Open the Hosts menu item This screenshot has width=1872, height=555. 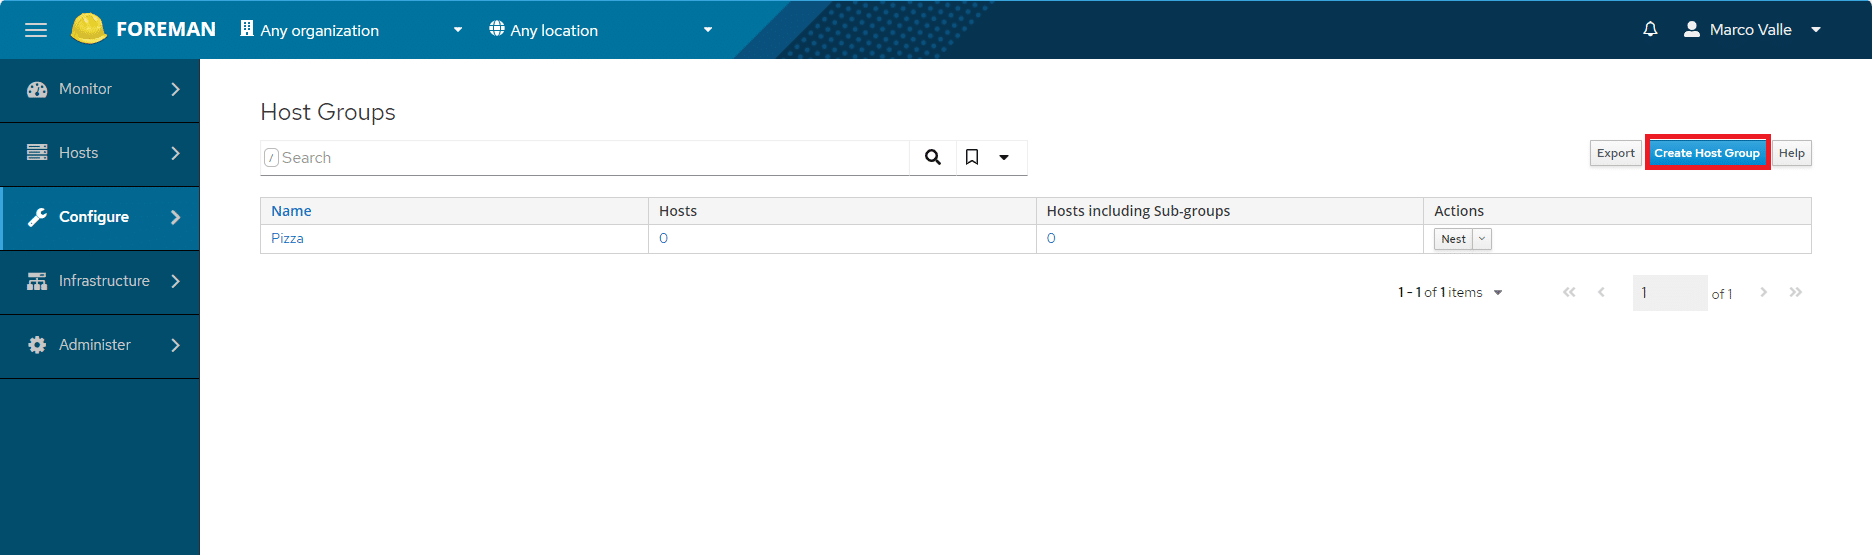point(100,154)
